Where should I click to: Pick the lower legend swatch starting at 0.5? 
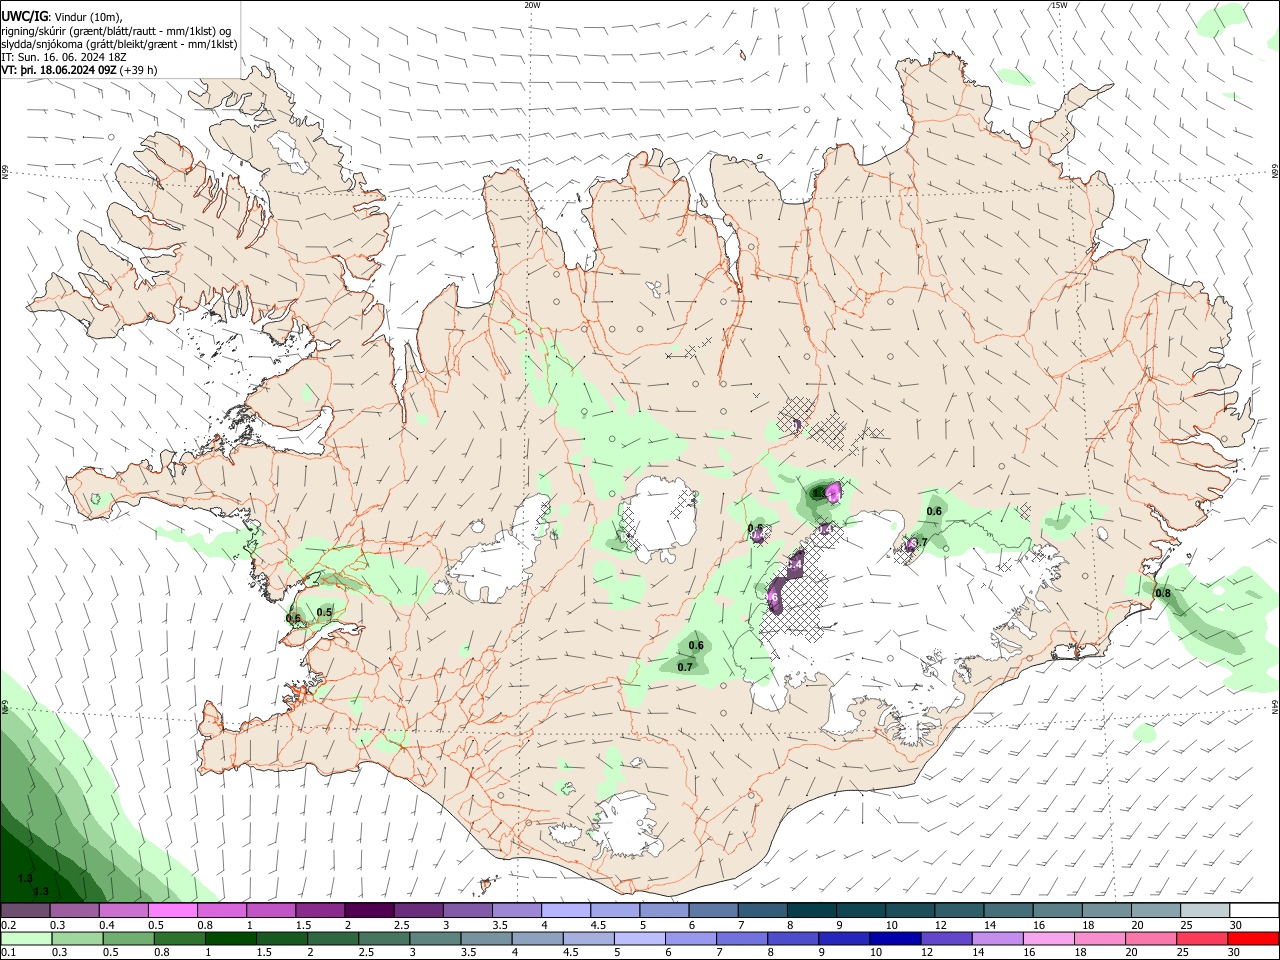pyautogui.click(x=128, y=938)
